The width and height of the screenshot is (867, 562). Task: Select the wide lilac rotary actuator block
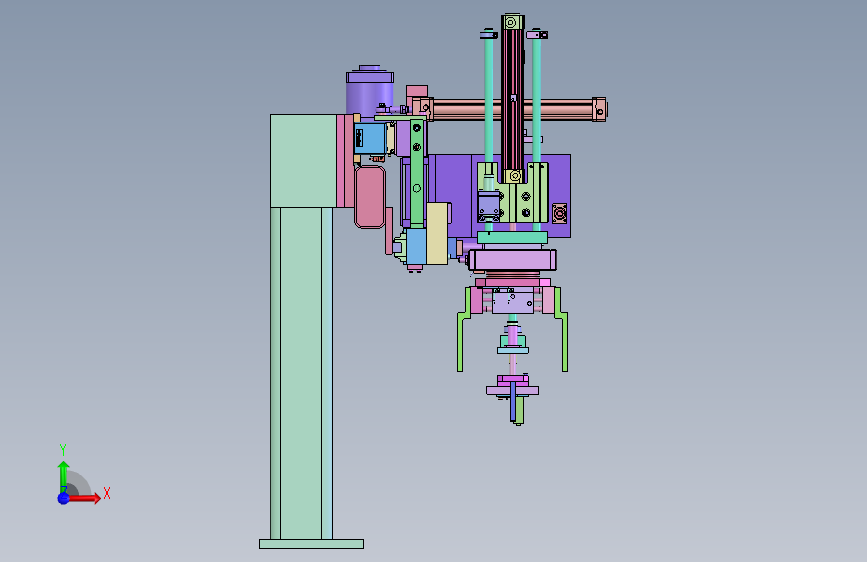point(513,259)
